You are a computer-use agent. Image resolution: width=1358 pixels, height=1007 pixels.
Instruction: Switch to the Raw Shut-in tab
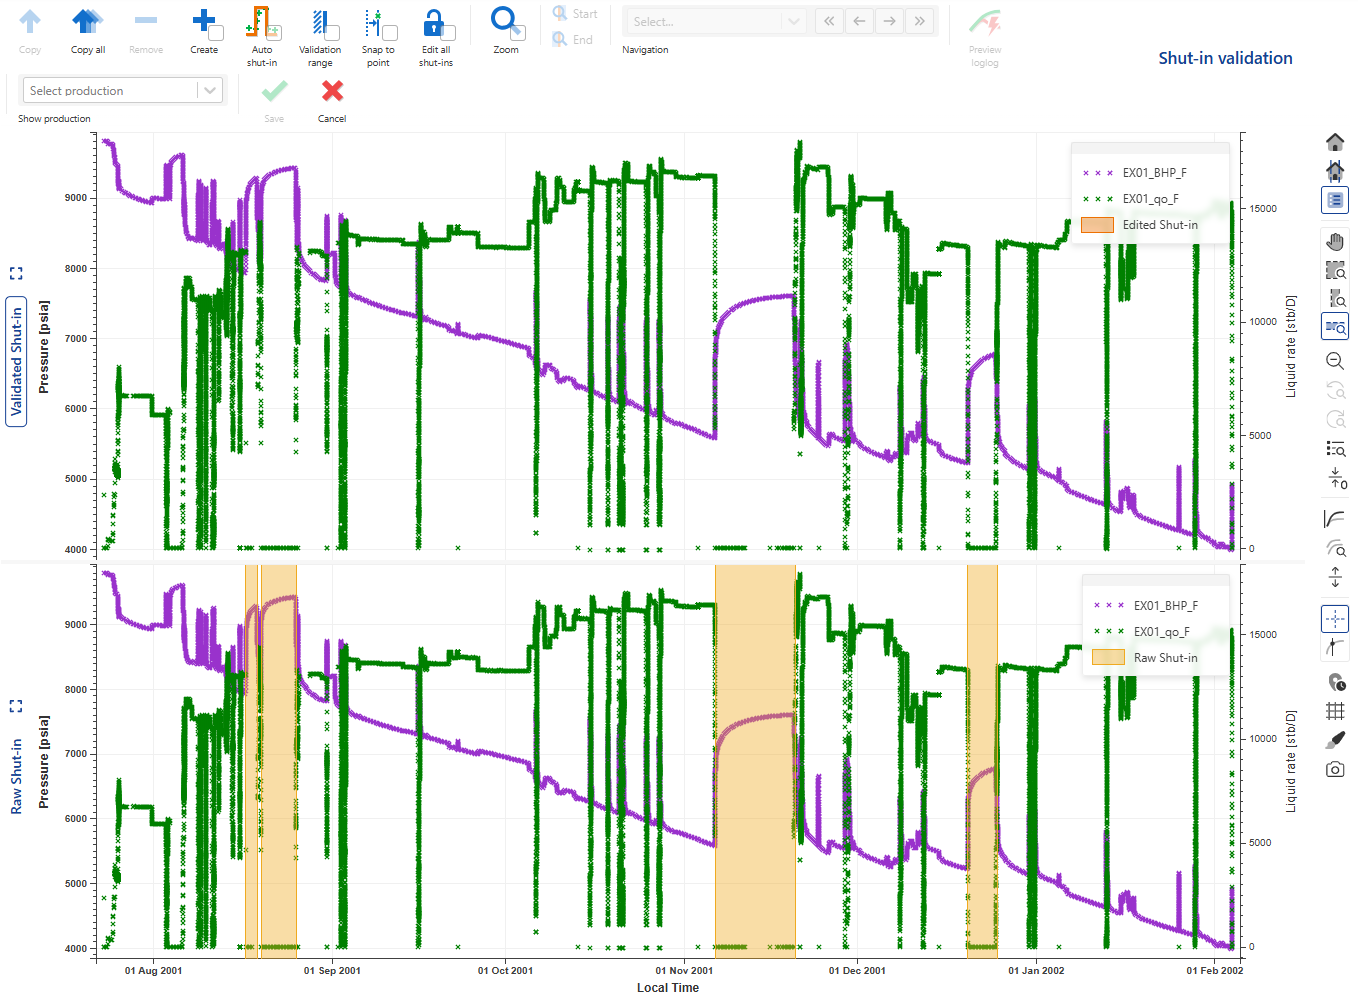click(x=16, y=776)
